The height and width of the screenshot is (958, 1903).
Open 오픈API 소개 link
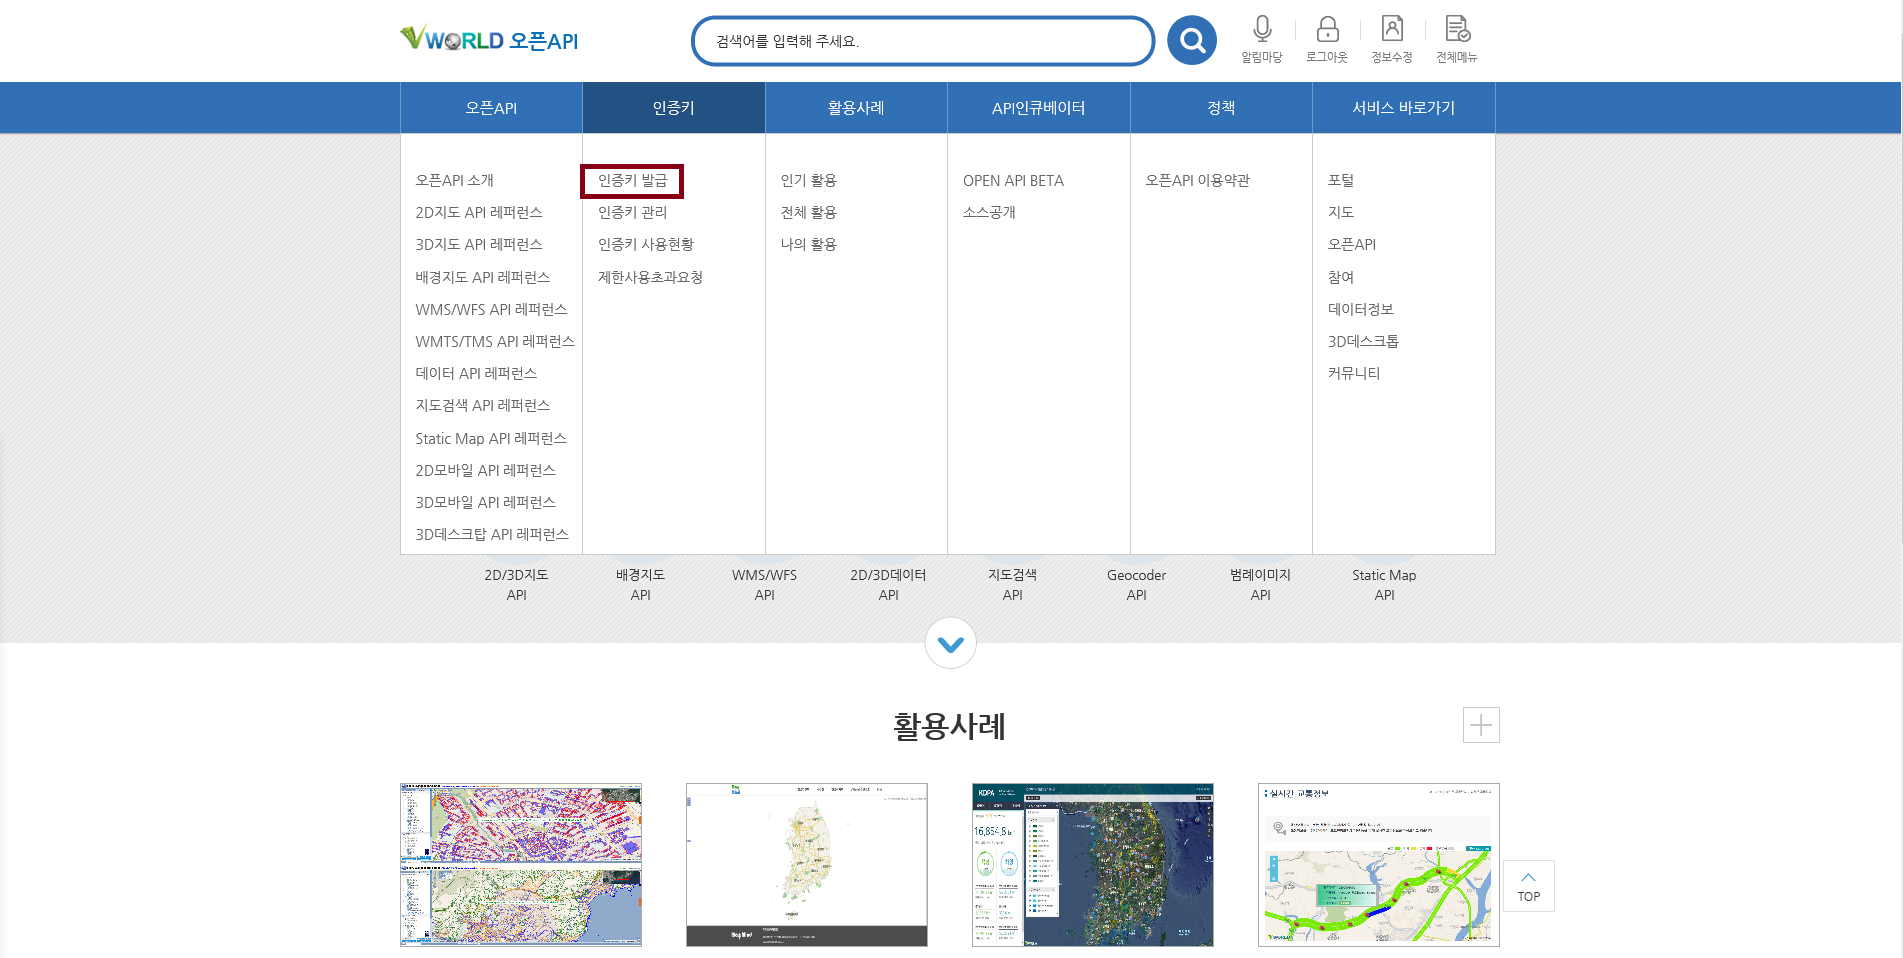455,181
